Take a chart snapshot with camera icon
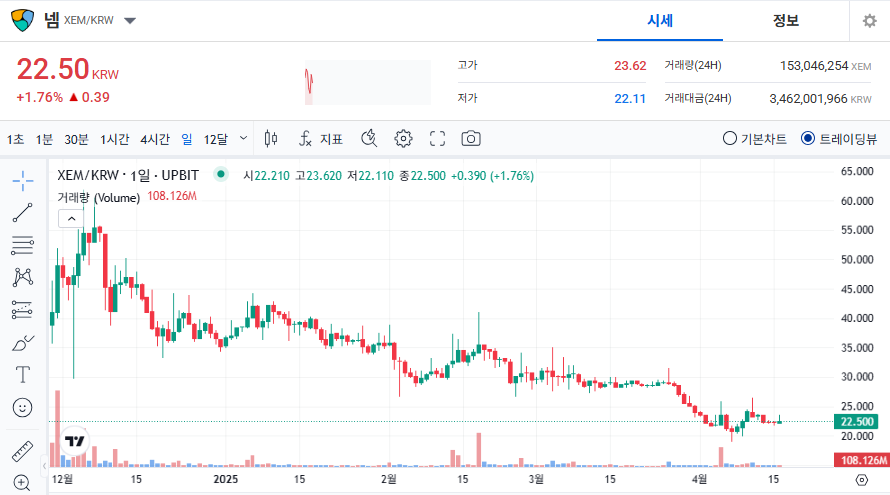 pyautogui.click(x=471, y=139)
